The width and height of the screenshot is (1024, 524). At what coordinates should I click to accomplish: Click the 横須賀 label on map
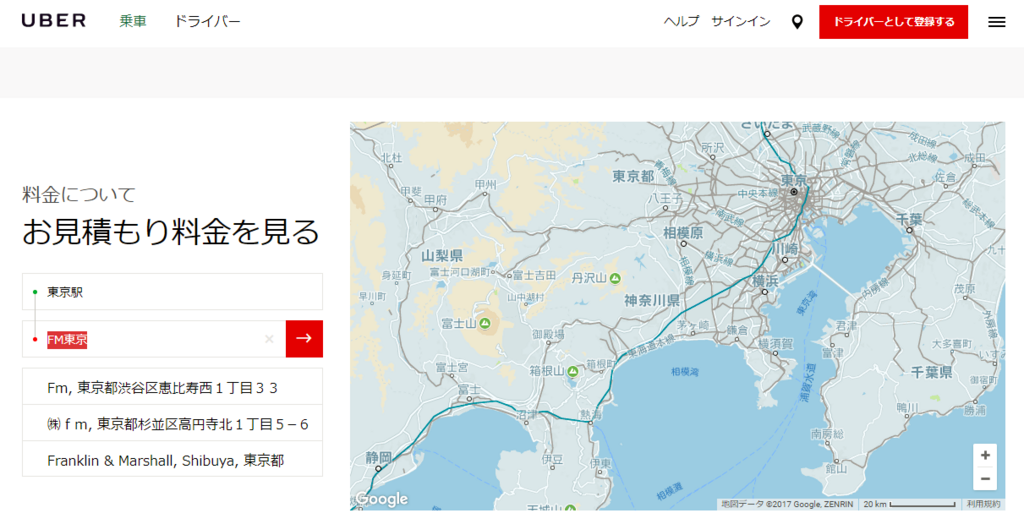point(775,343)
